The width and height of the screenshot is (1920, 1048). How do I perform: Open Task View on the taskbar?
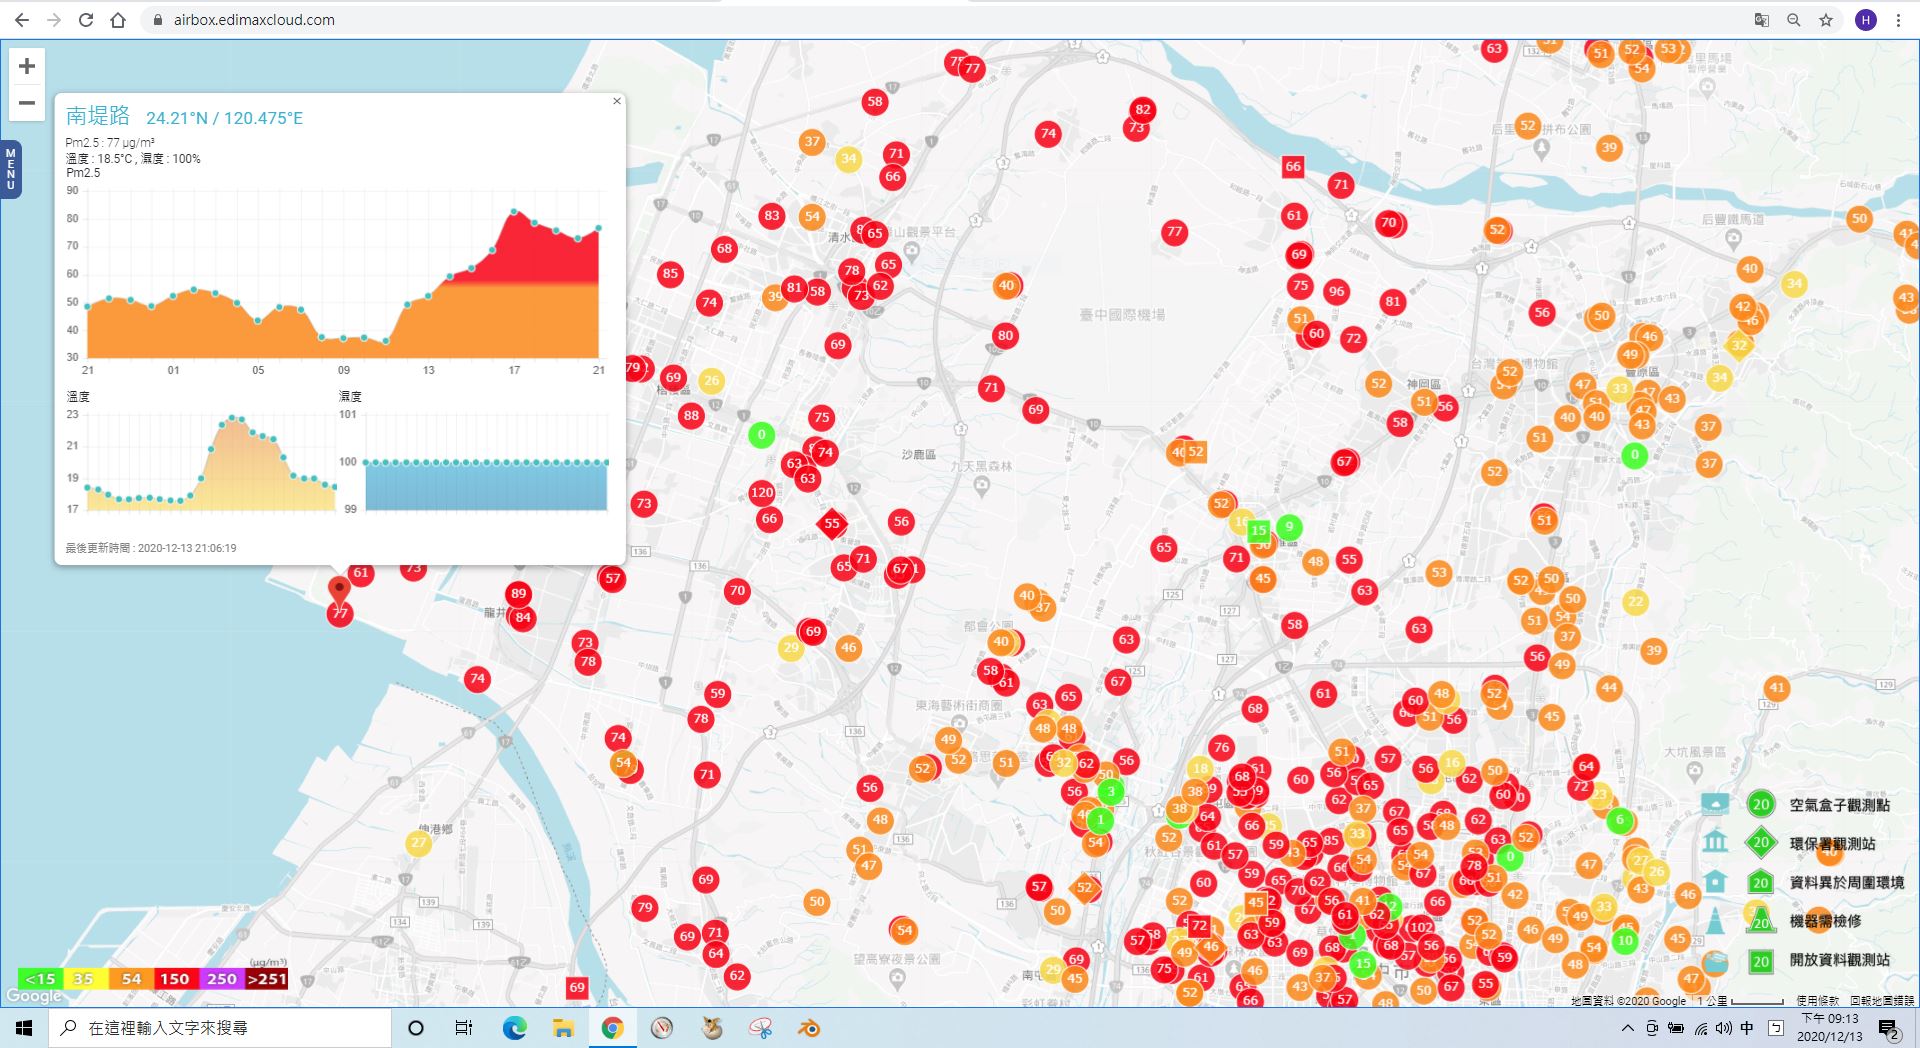click(464, 1028)
